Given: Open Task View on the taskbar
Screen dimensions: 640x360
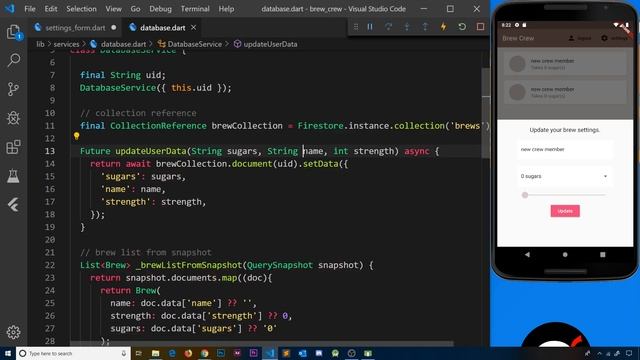Looking at the screenshot, I should coord(139,353).
